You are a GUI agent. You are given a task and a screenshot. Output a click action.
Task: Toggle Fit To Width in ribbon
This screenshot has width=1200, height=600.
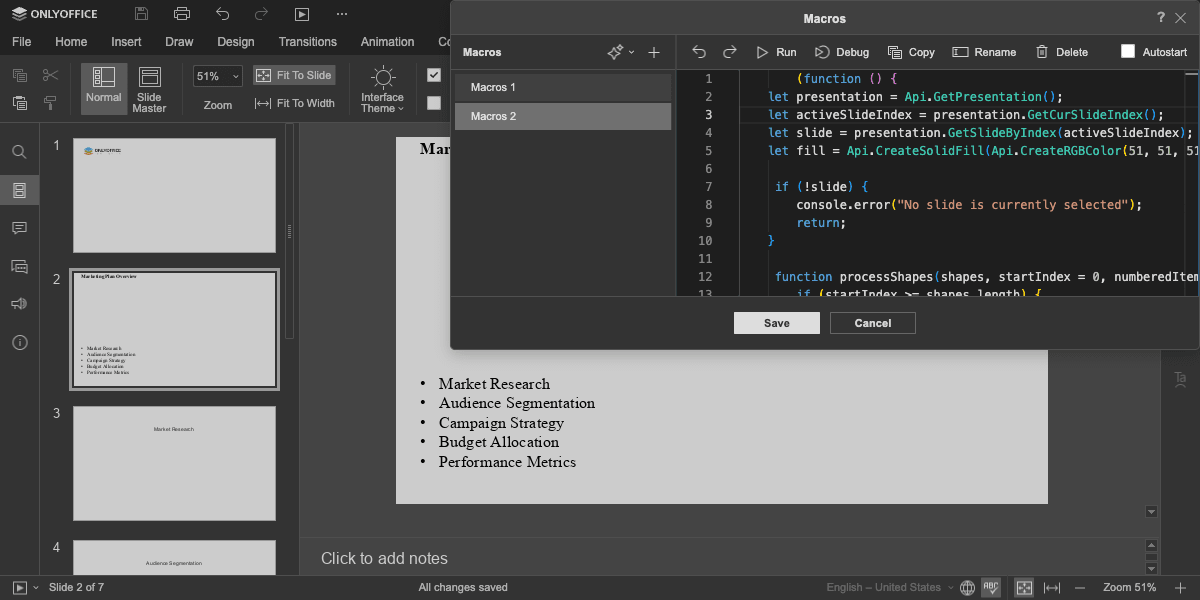click(295, 103)
